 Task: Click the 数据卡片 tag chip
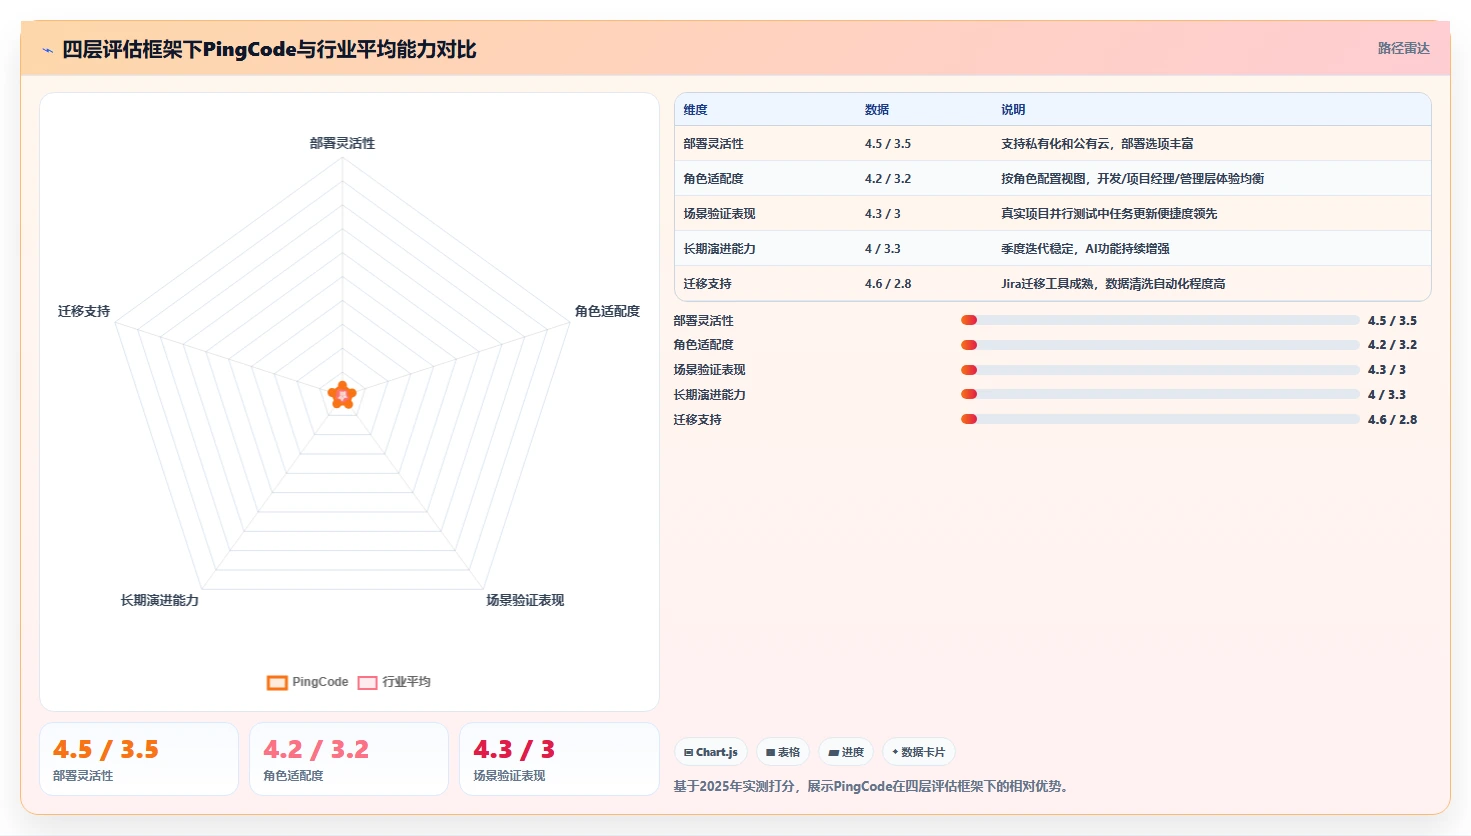(x=918, y=752)
